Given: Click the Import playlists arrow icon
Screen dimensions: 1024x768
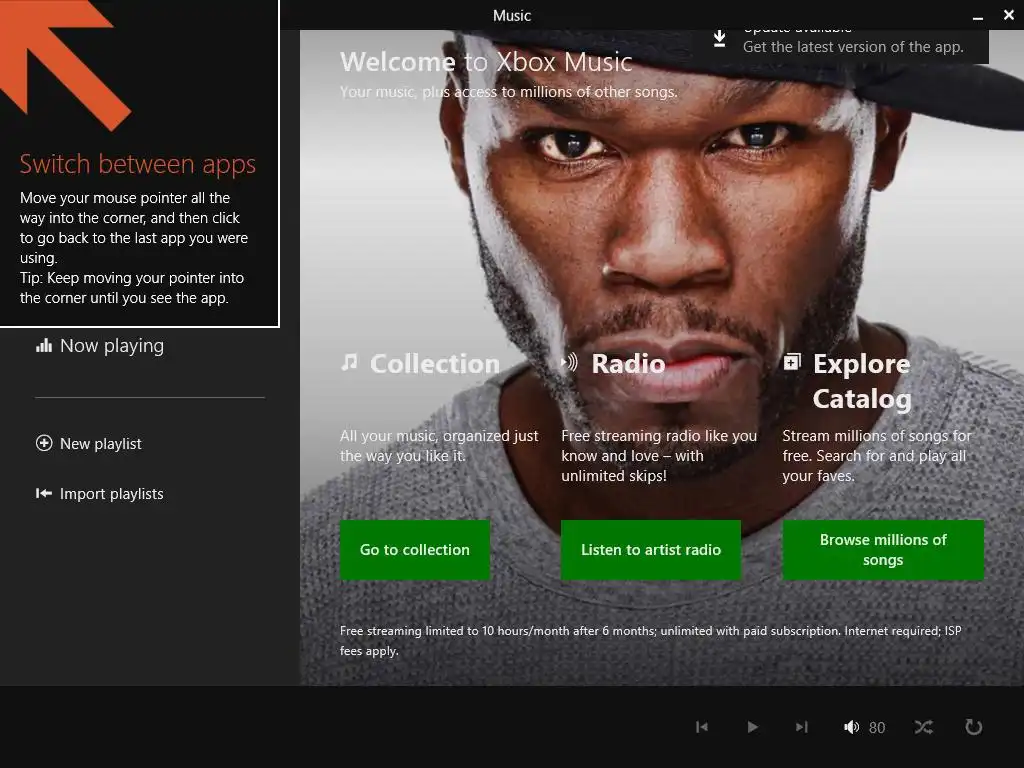Looking at the screenshot, I should [x=44, y=494].
